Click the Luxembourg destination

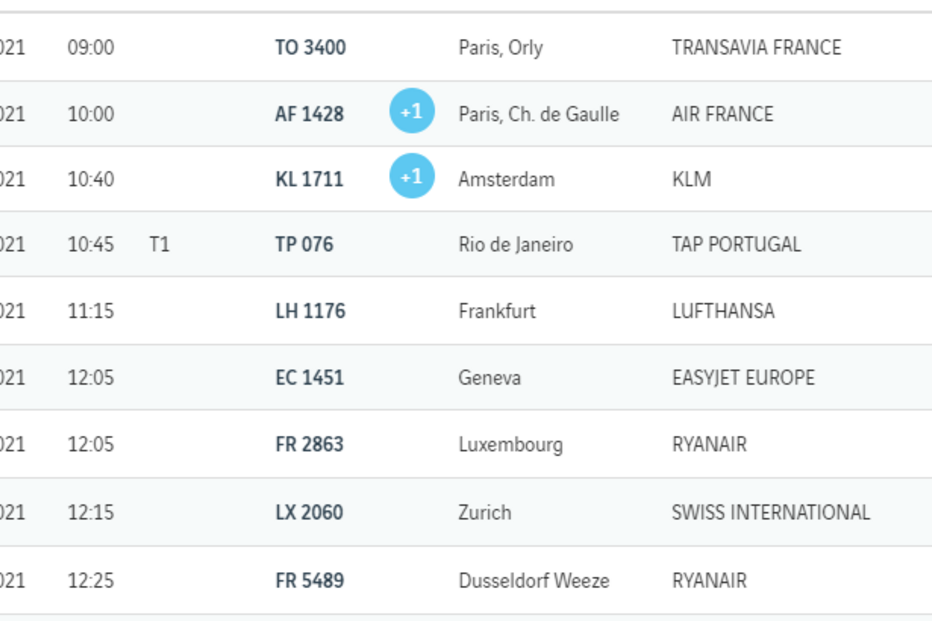click(x=510, y=444)
